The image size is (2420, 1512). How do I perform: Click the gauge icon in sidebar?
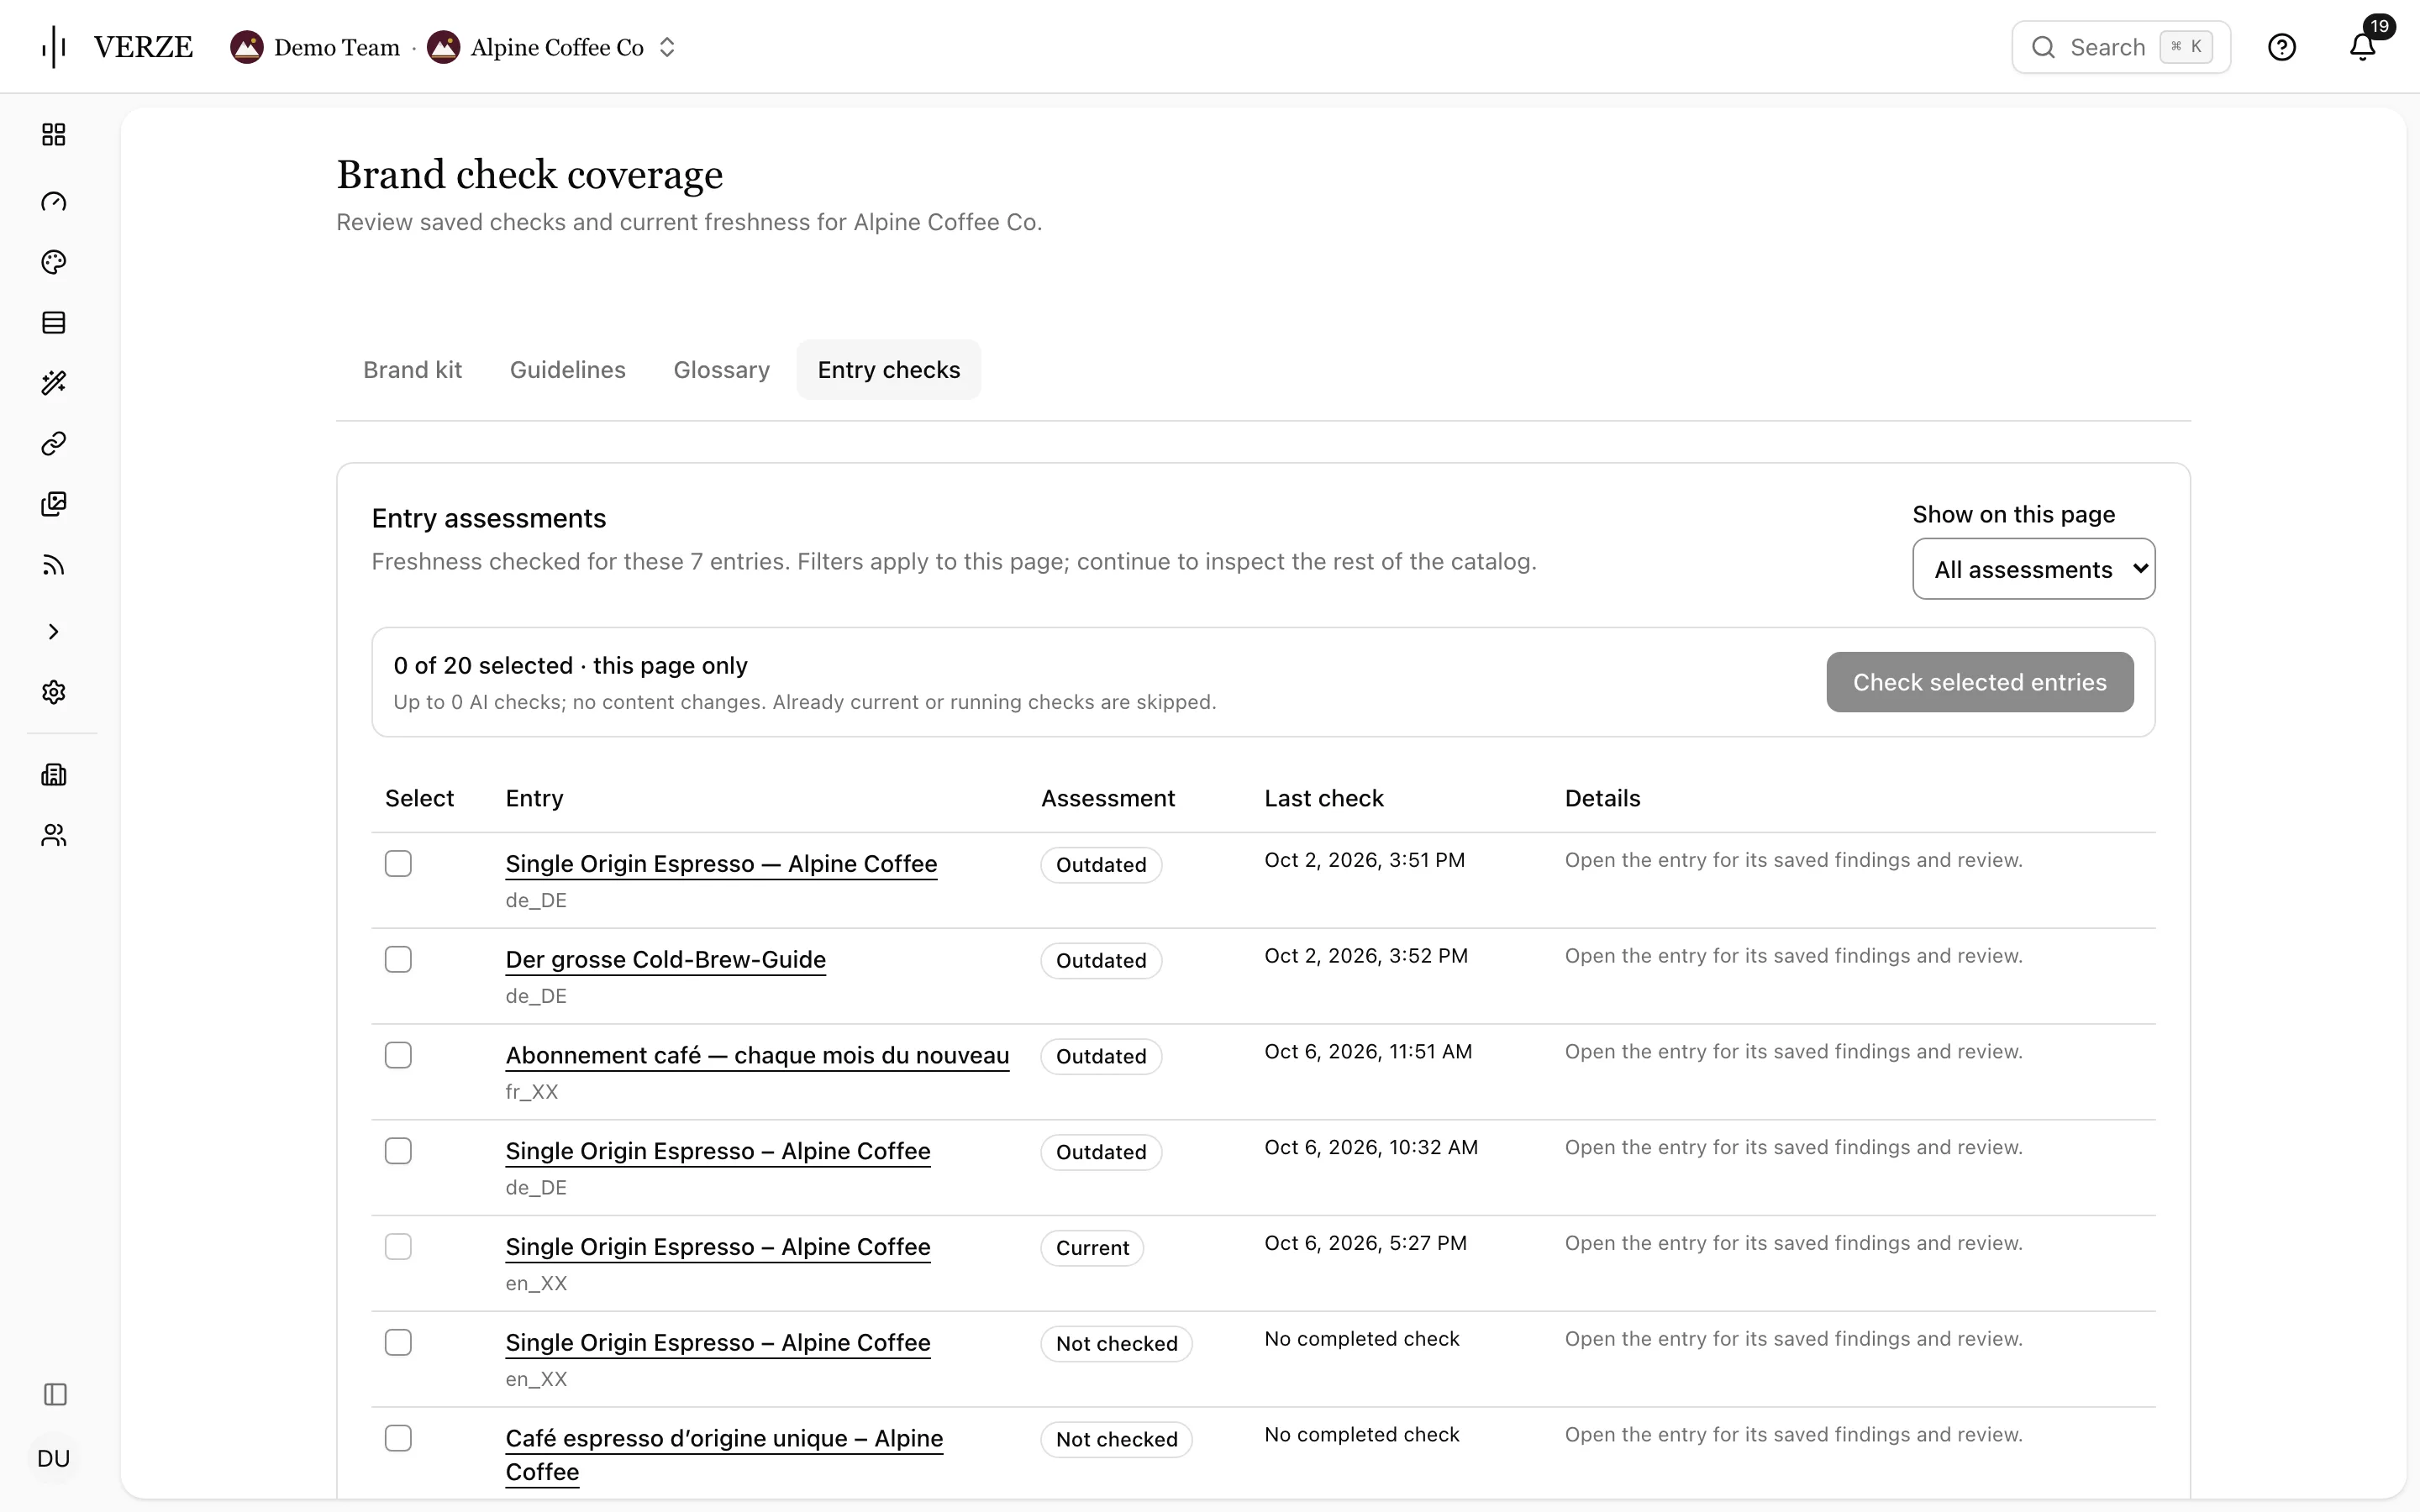point(54,202)
